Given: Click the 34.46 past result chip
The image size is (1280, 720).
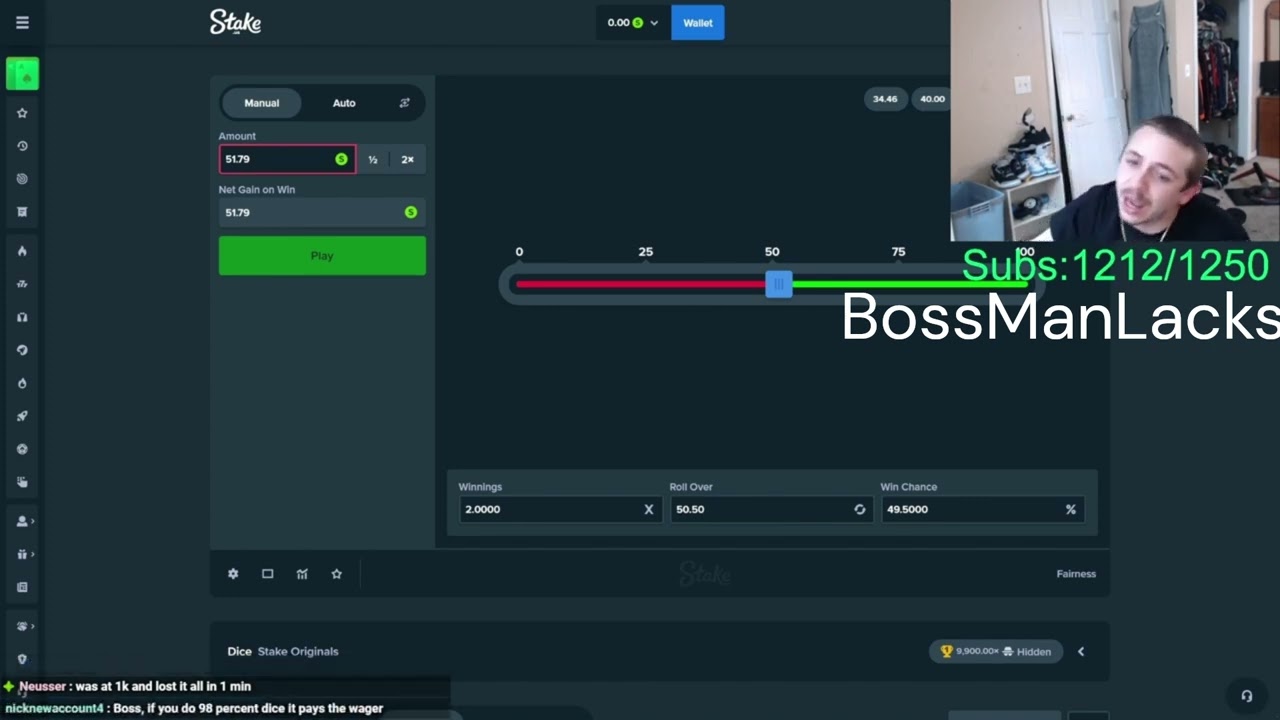Looking at the screenshot, I should [x=885, y=99].
